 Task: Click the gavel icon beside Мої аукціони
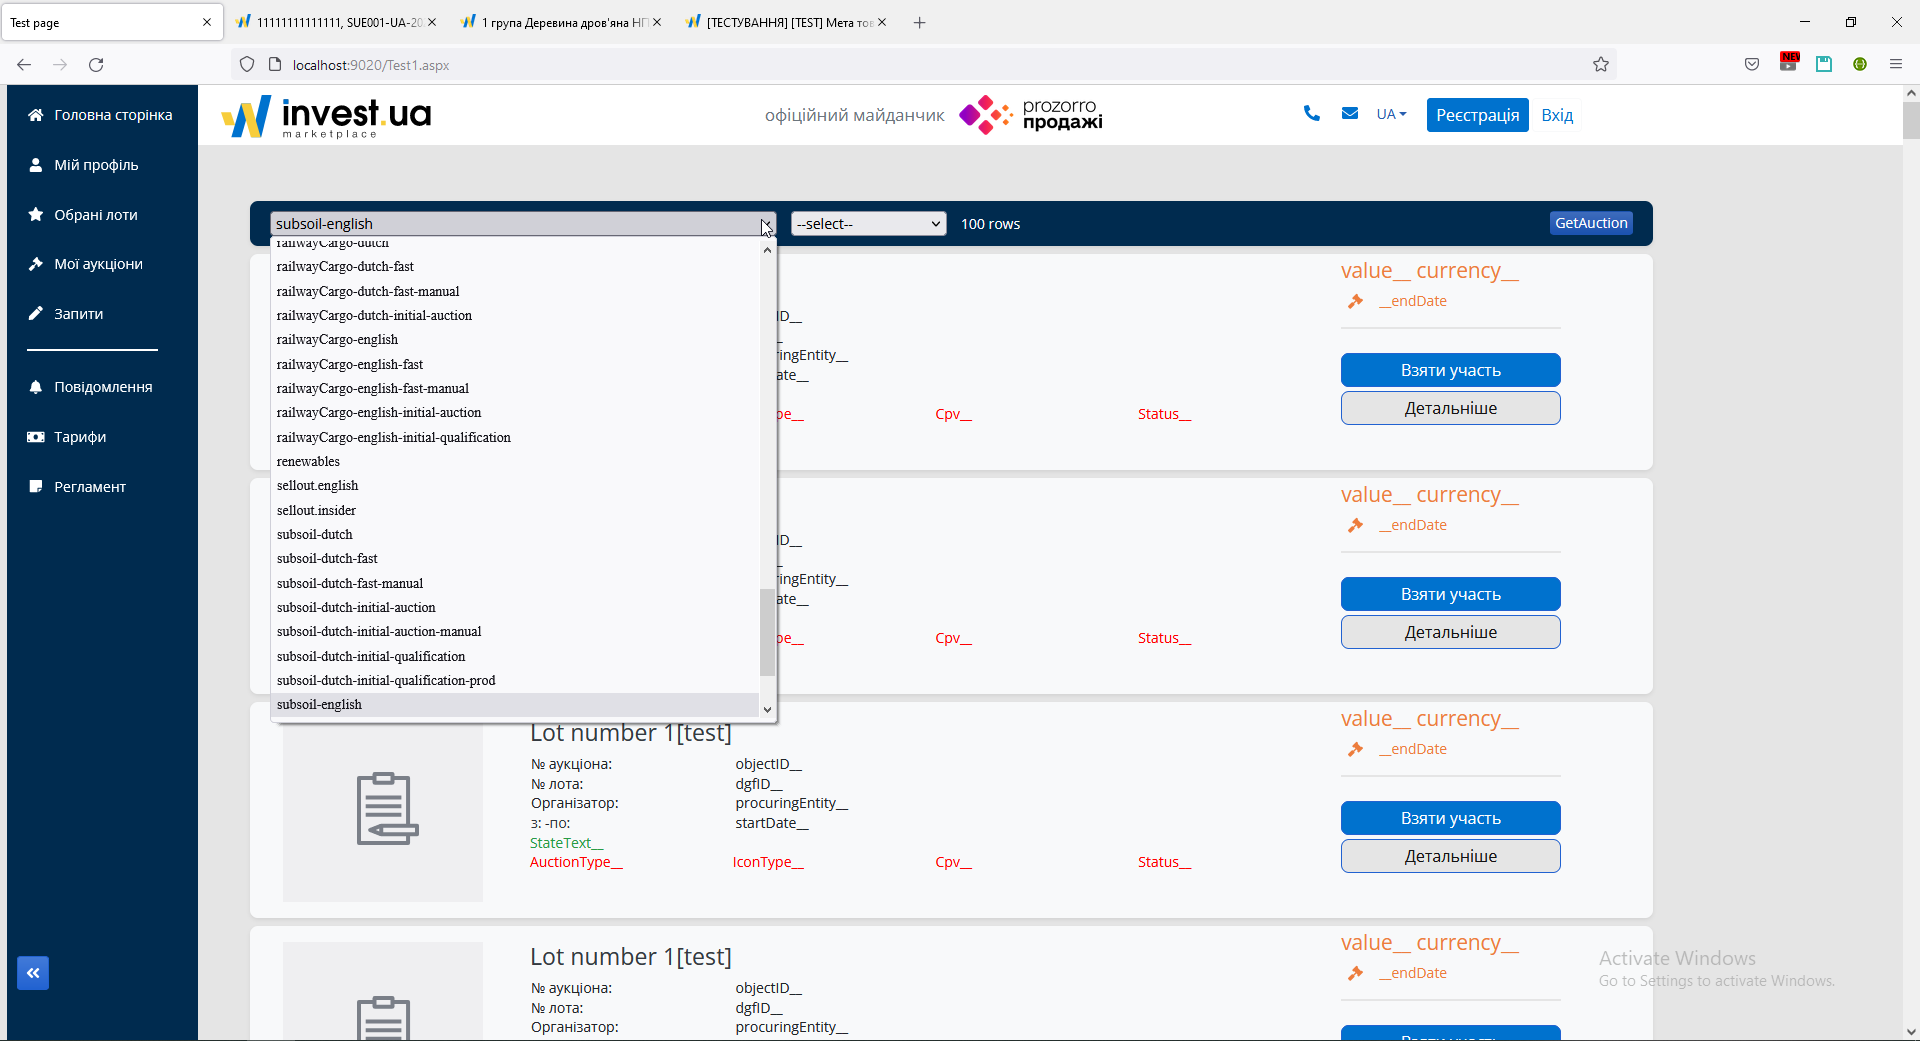(36, 264)
